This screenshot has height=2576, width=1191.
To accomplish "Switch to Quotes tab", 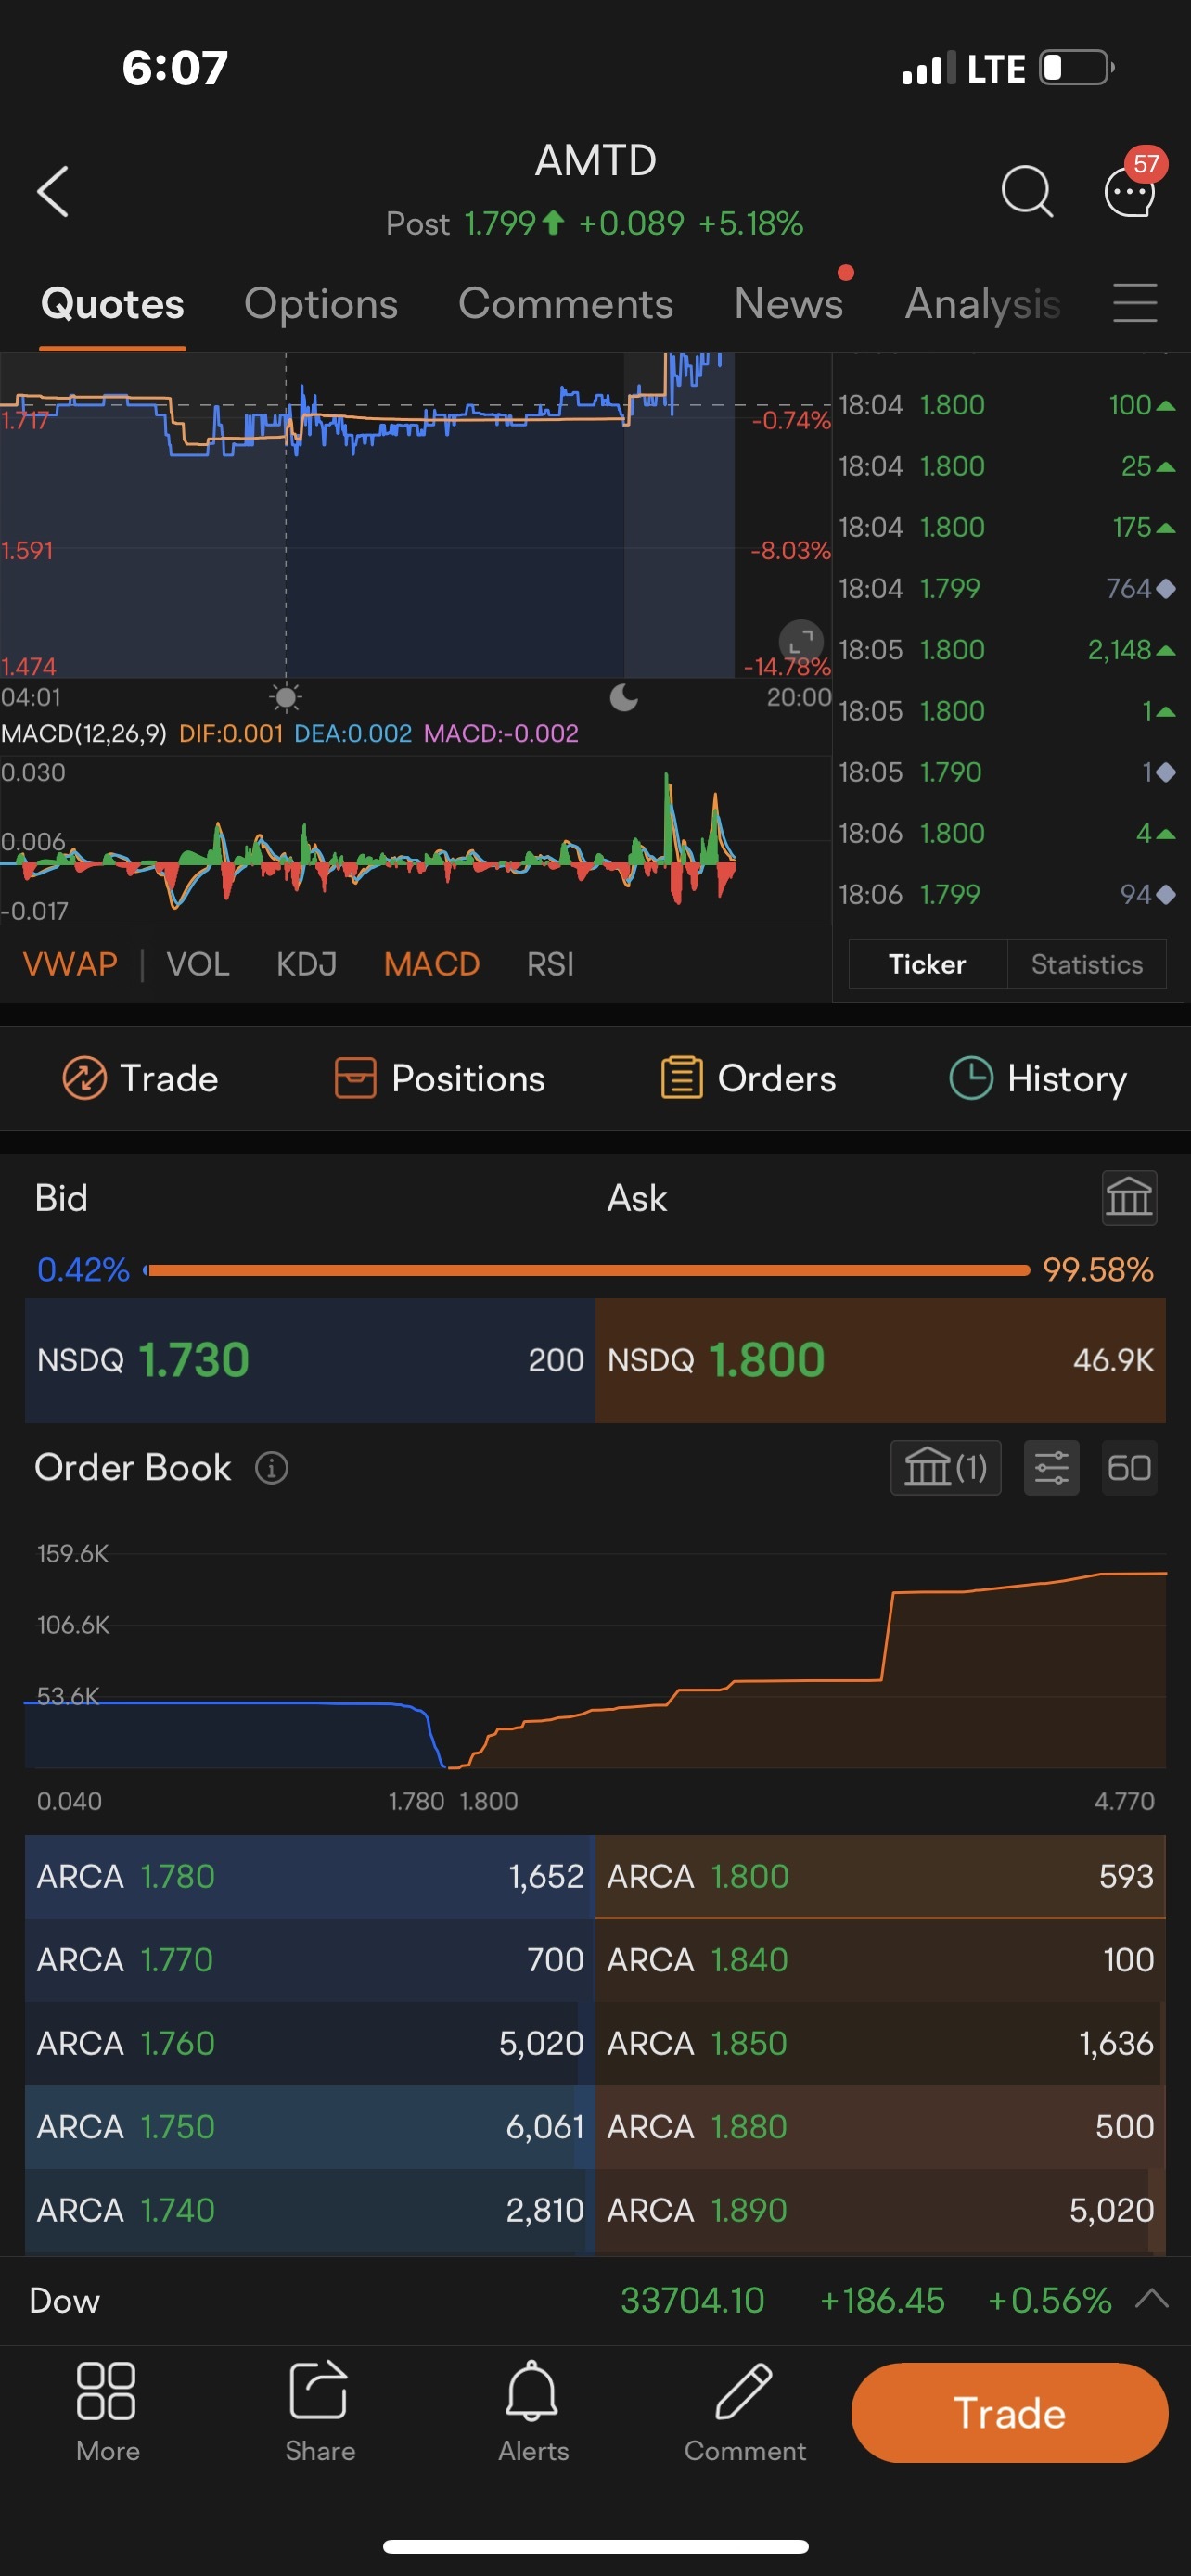I will 112,304.
